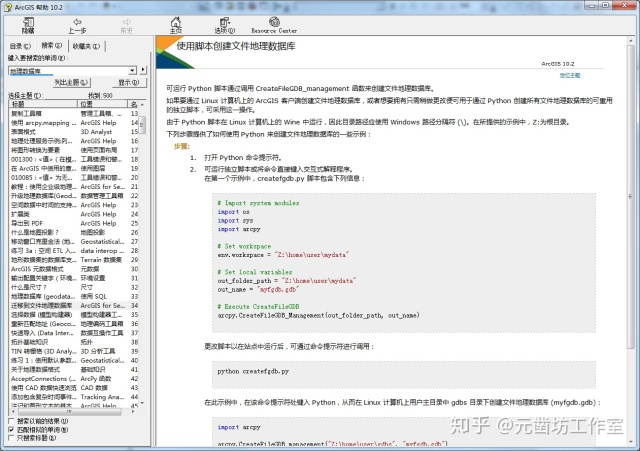Uncheck the 匹配相似的单词 checkbox
Screen dimensions: 640x451
coord(11,429)
